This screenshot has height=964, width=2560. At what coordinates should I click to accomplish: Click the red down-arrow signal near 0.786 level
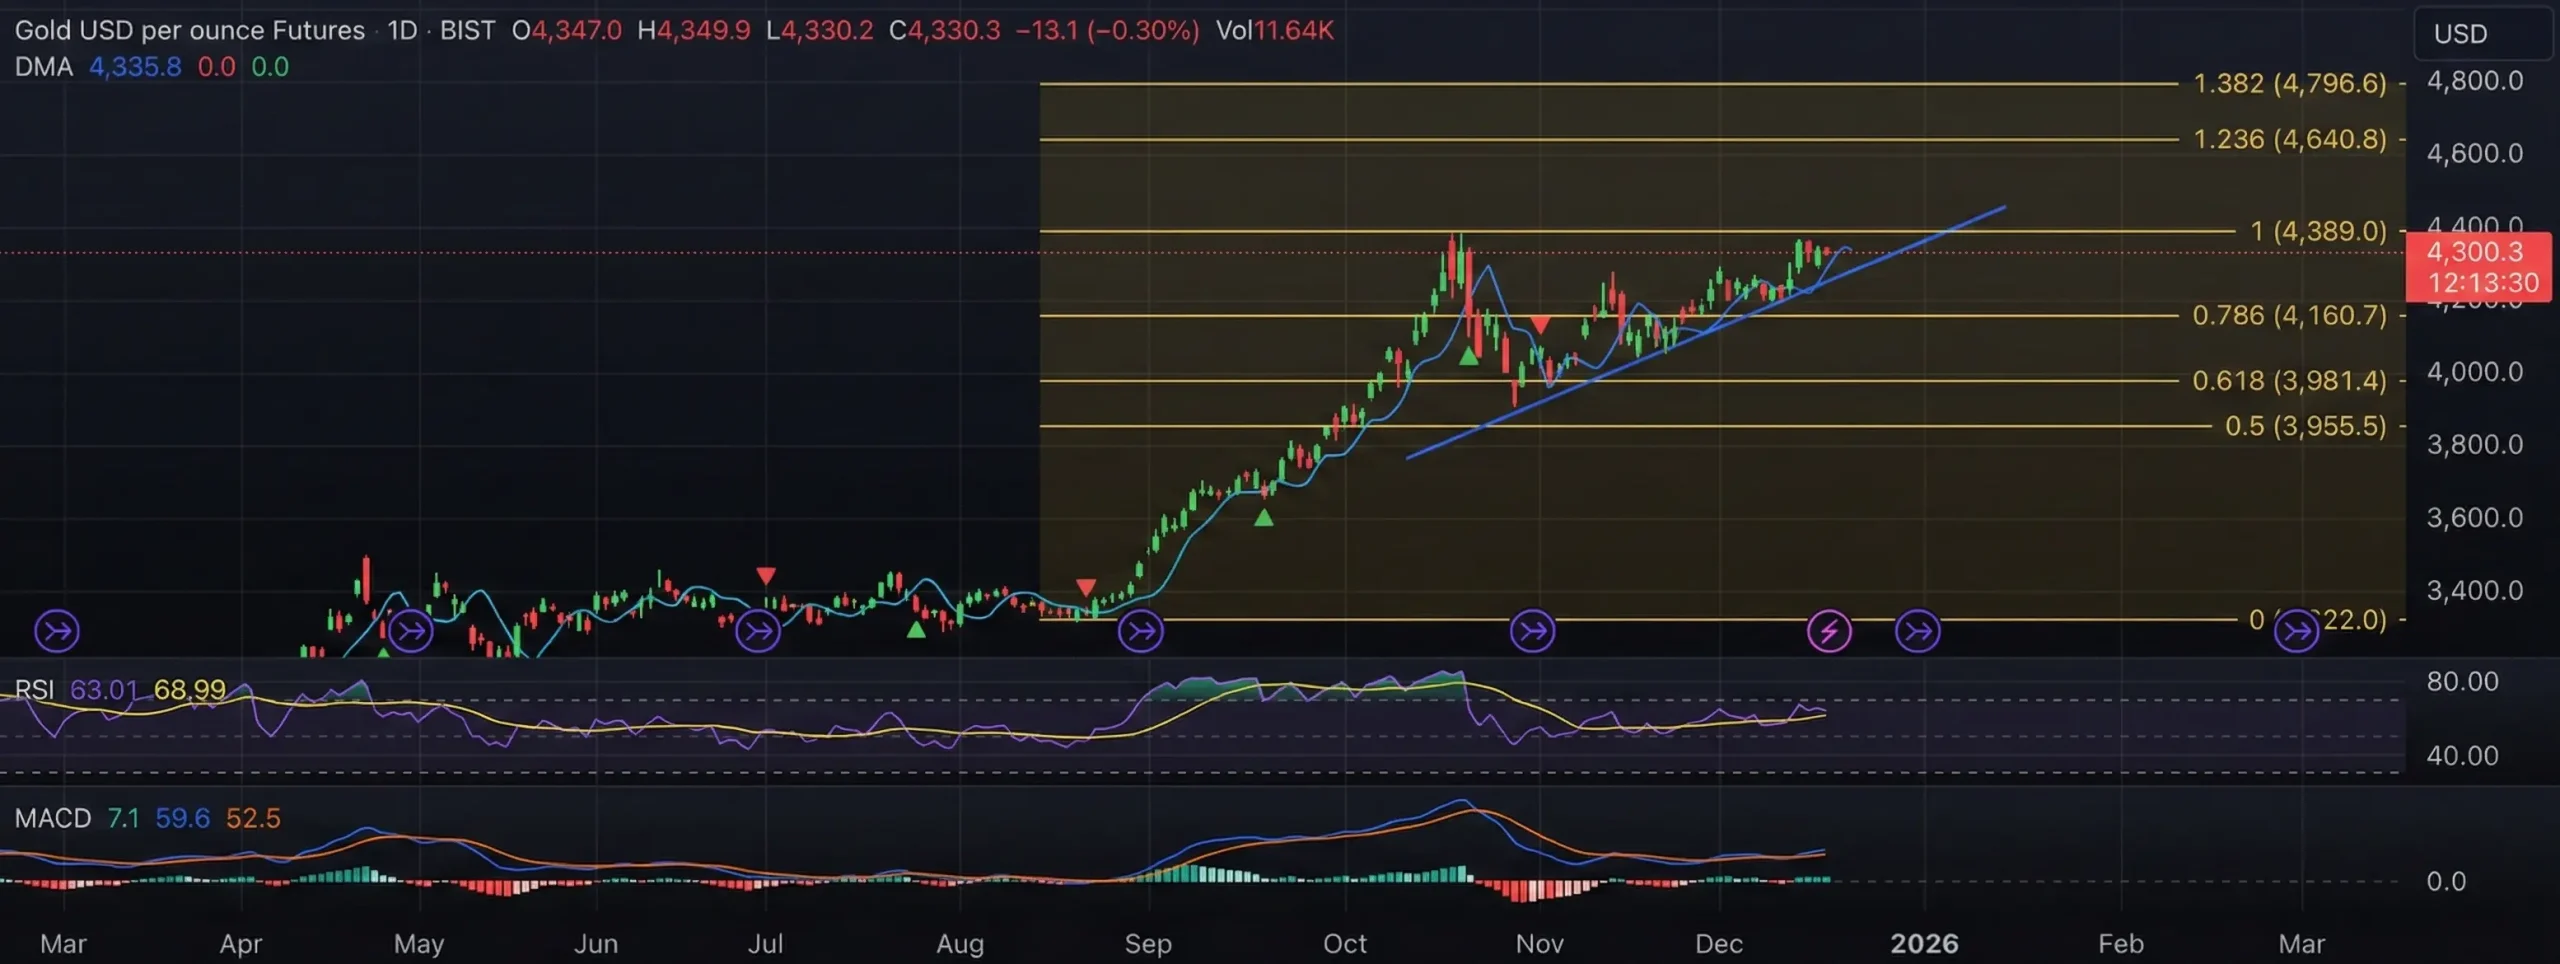1540,325
